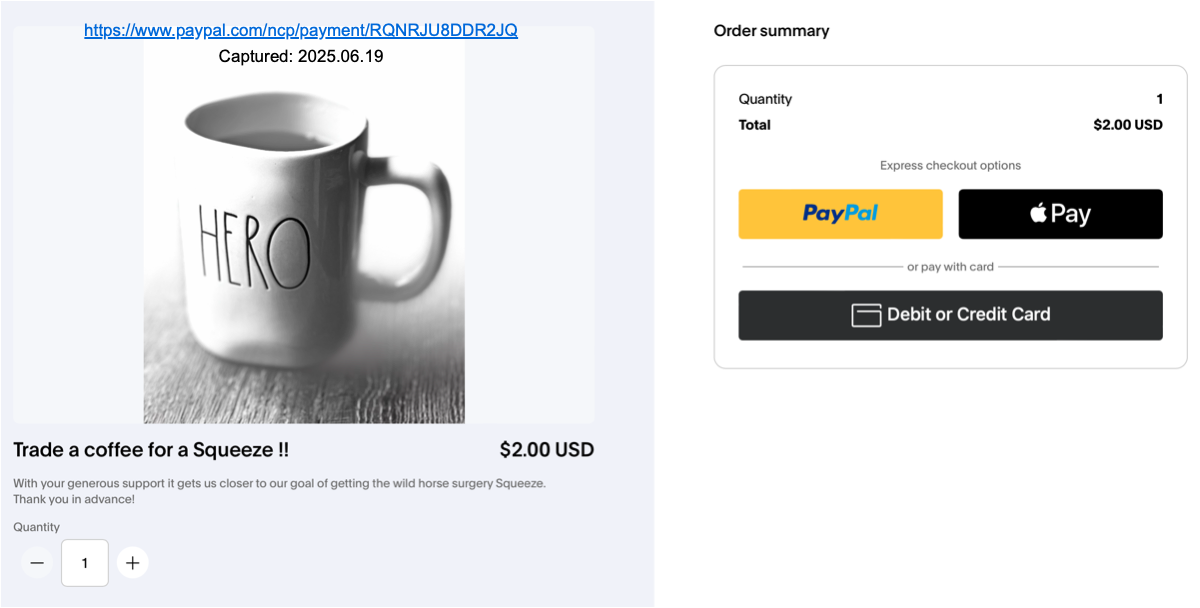Click the 'Express checkout options' label

click(950, 166)
